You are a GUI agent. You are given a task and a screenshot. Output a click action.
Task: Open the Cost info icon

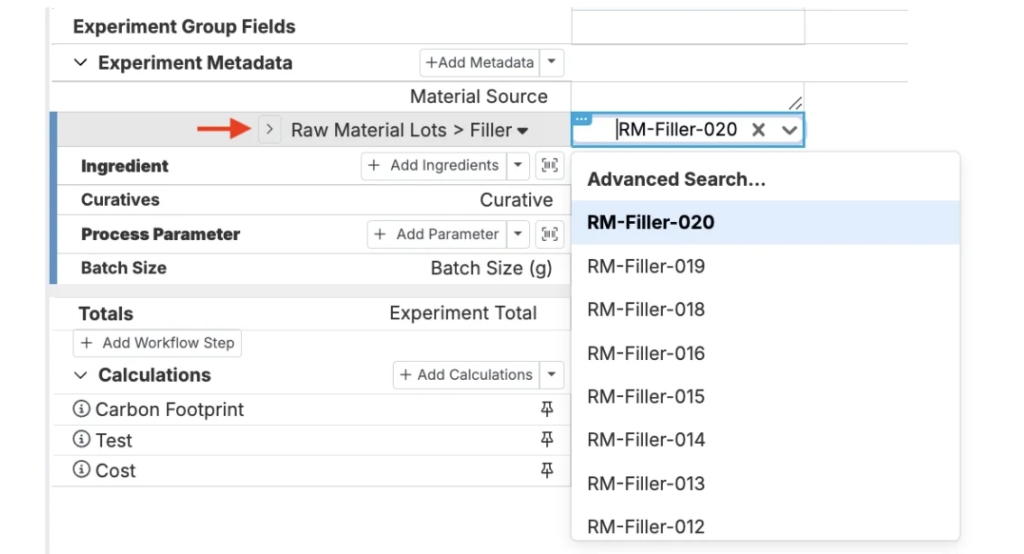[82, 470]
